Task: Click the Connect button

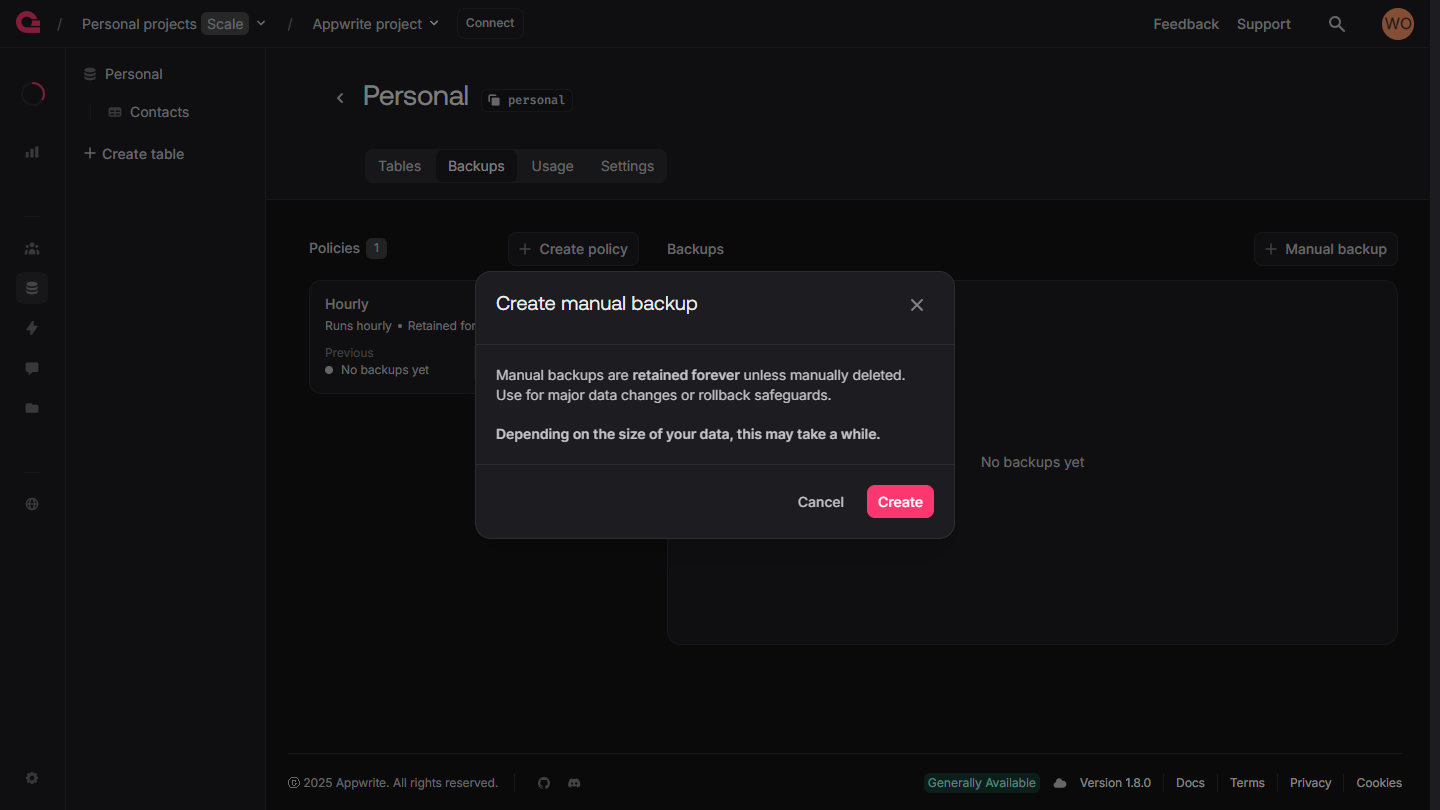Action: pyautogui.click(x=490, y=23)
